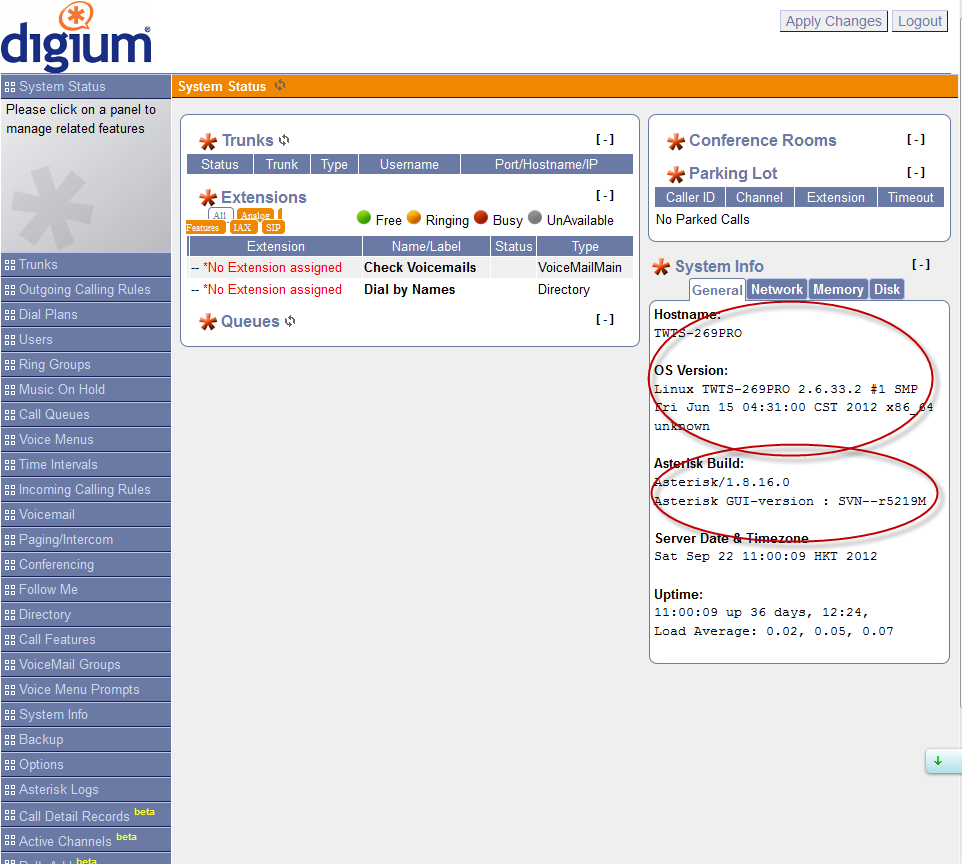
Task: Click the asterisk icon beside Extensions heading
Action: pyautogui.click(x=208, y=198)
